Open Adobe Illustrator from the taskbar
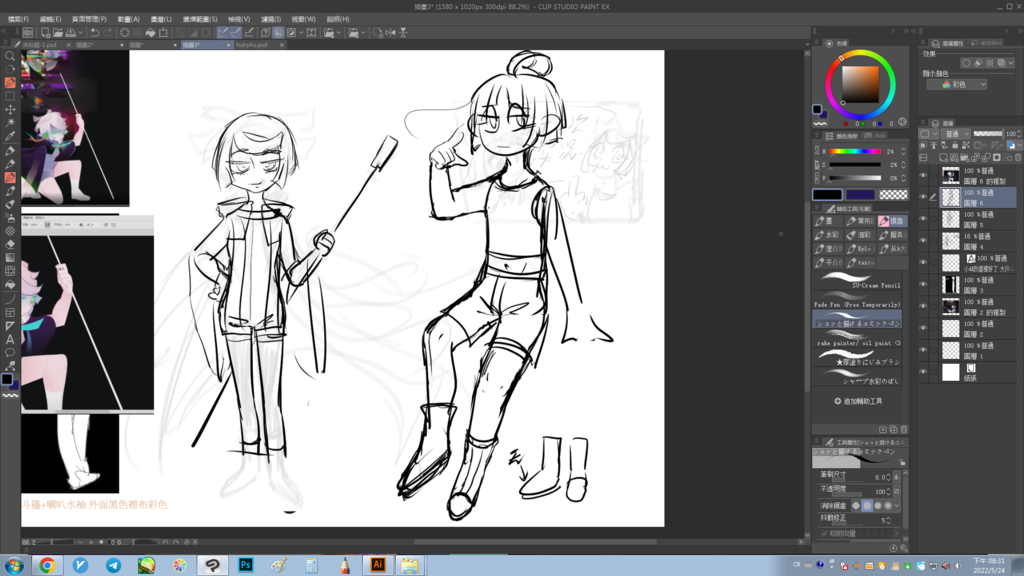The image size is (1024, 576). (378, 565)
